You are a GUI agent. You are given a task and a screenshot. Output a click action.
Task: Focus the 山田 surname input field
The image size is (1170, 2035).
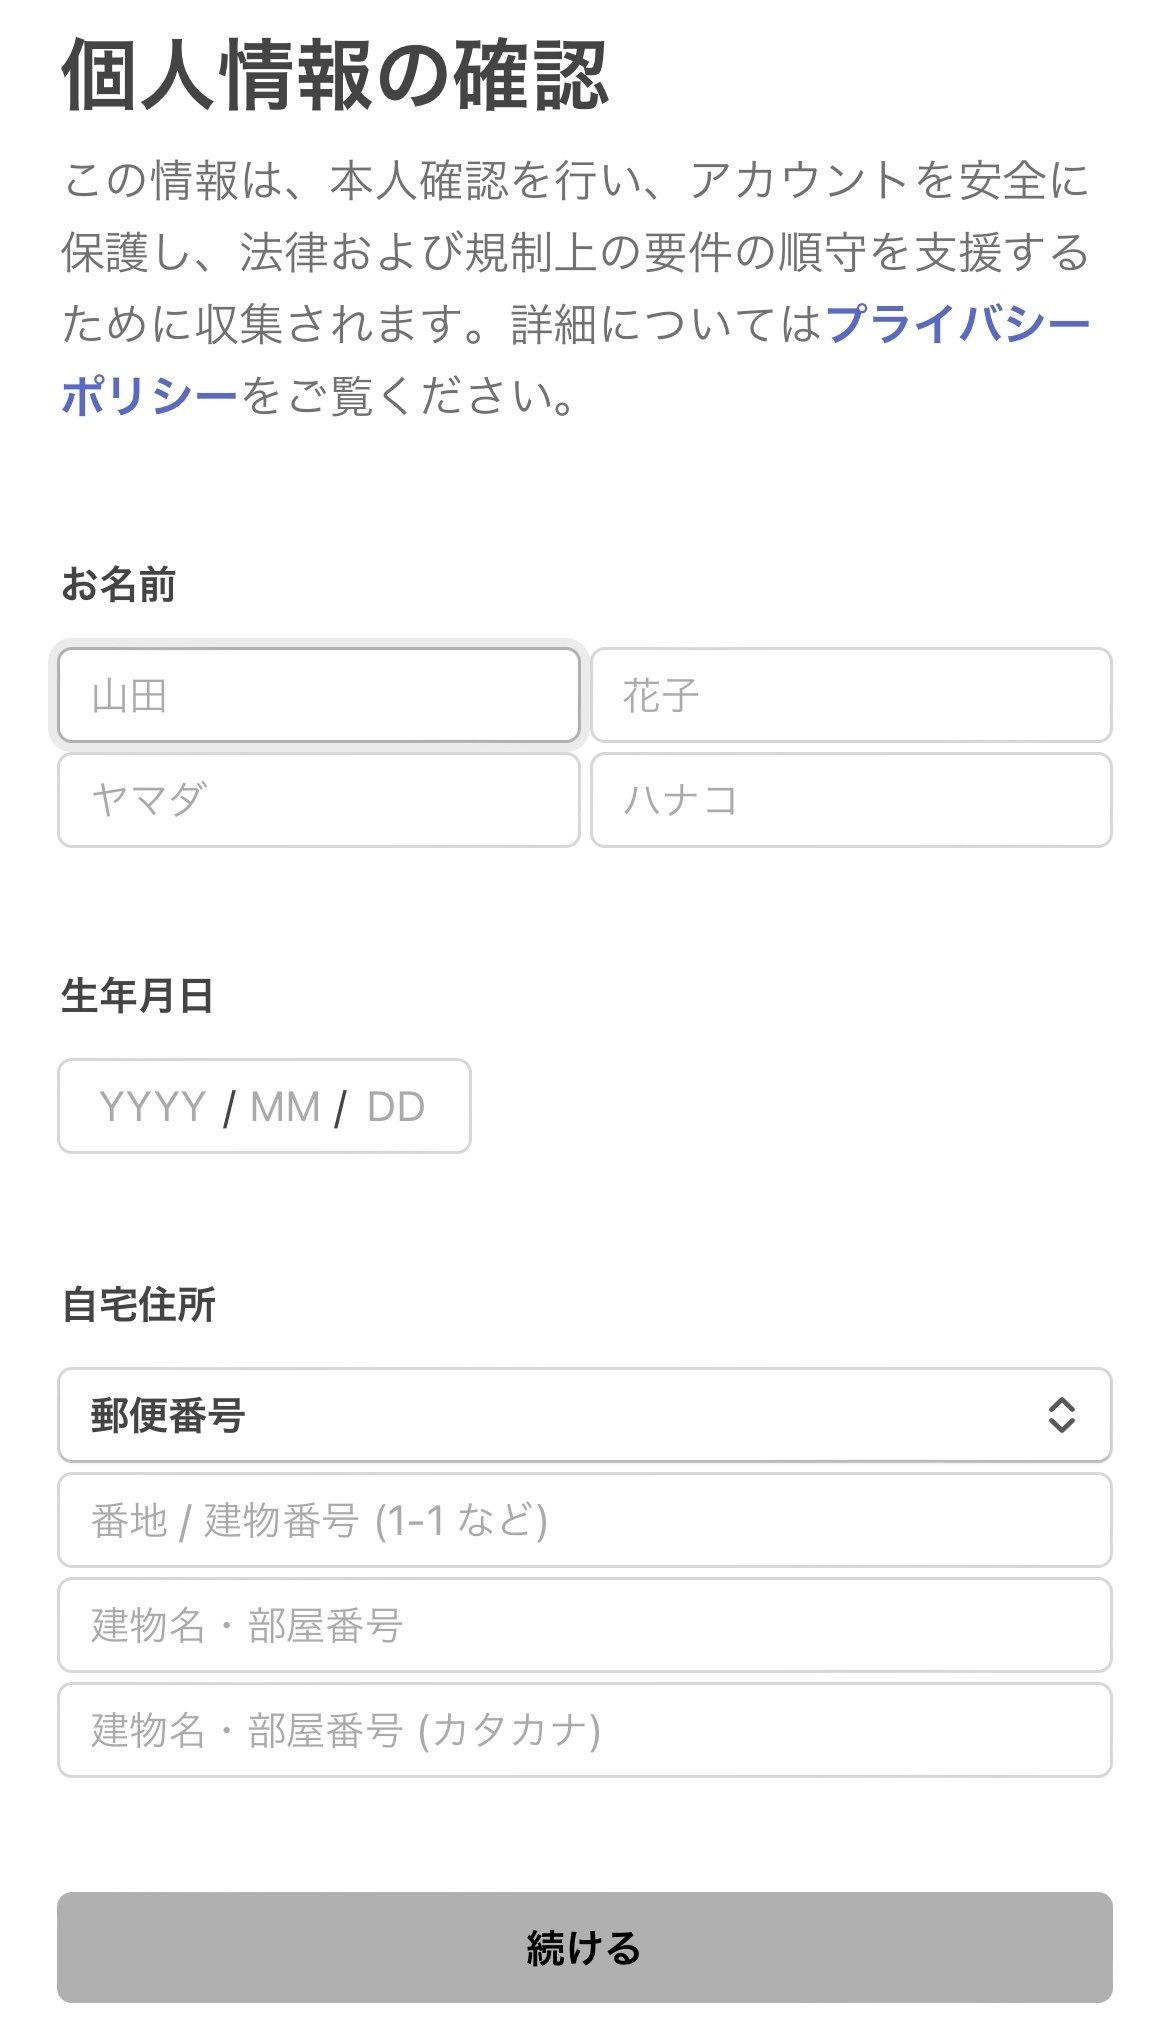tap(318, 699)
